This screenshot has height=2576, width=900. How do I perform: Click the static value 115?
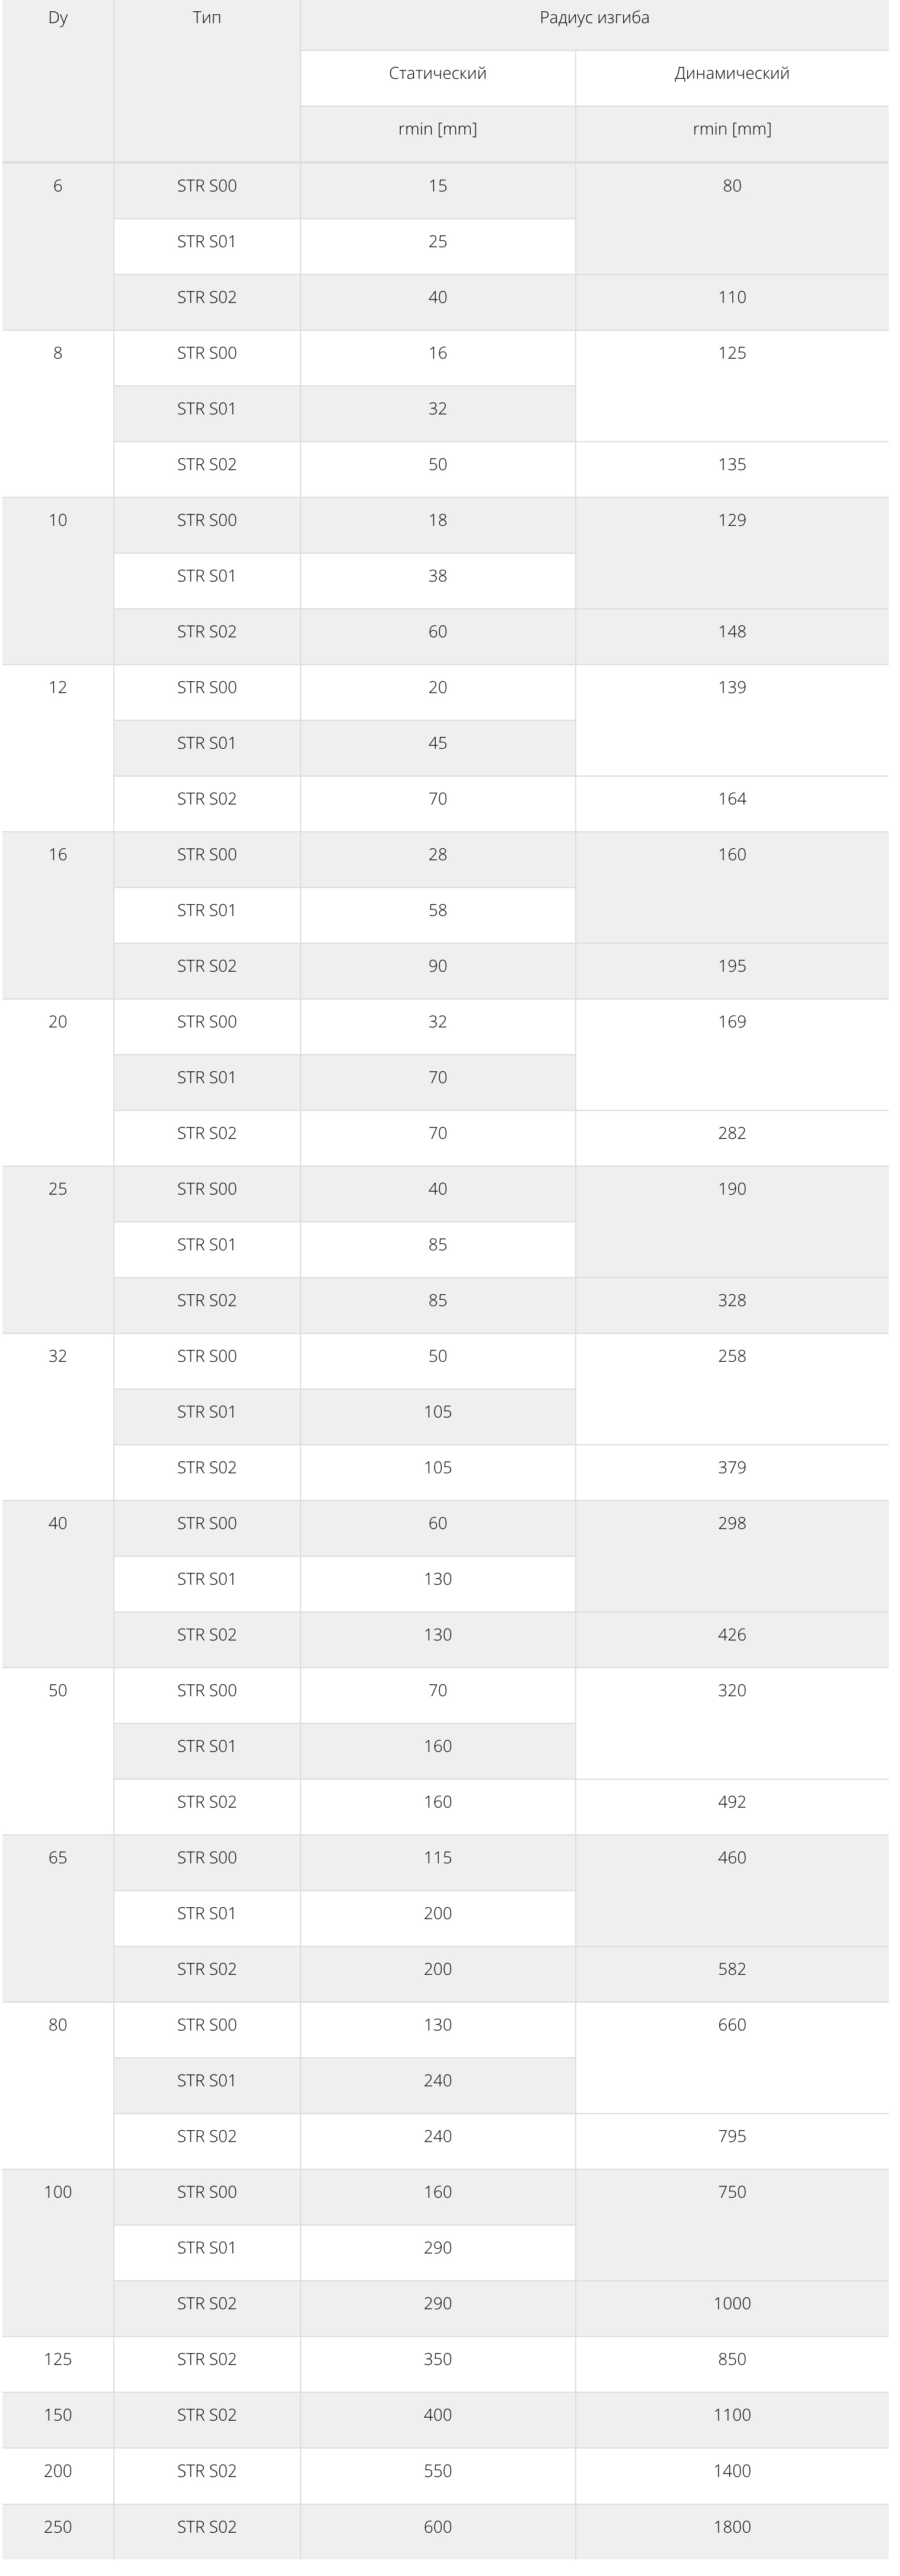[x=438, y=1857]
